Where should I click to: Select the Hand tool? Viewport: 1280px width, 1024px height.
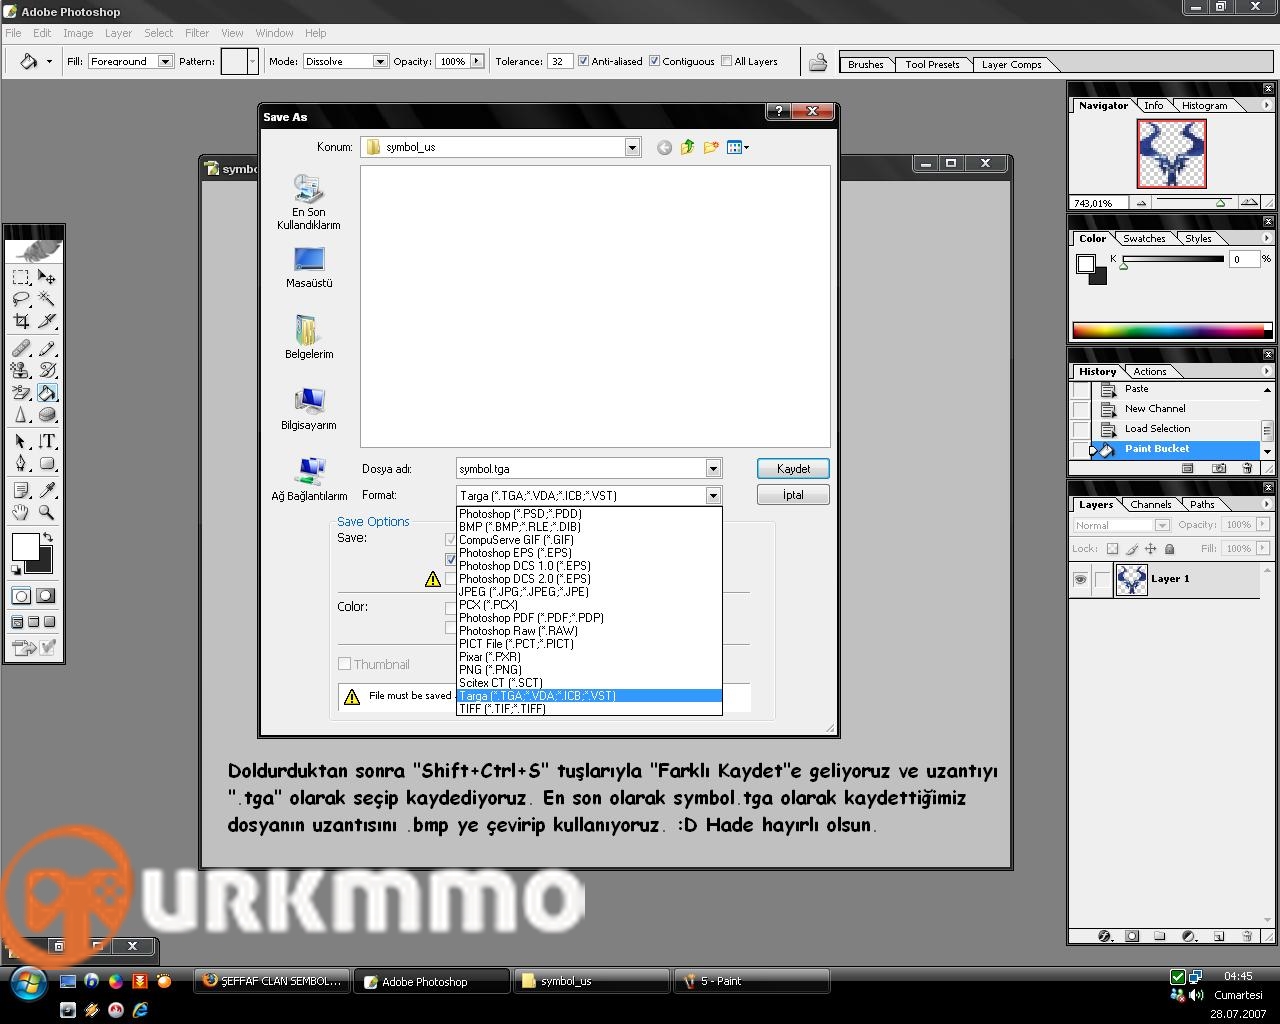[x=21, y=512]
